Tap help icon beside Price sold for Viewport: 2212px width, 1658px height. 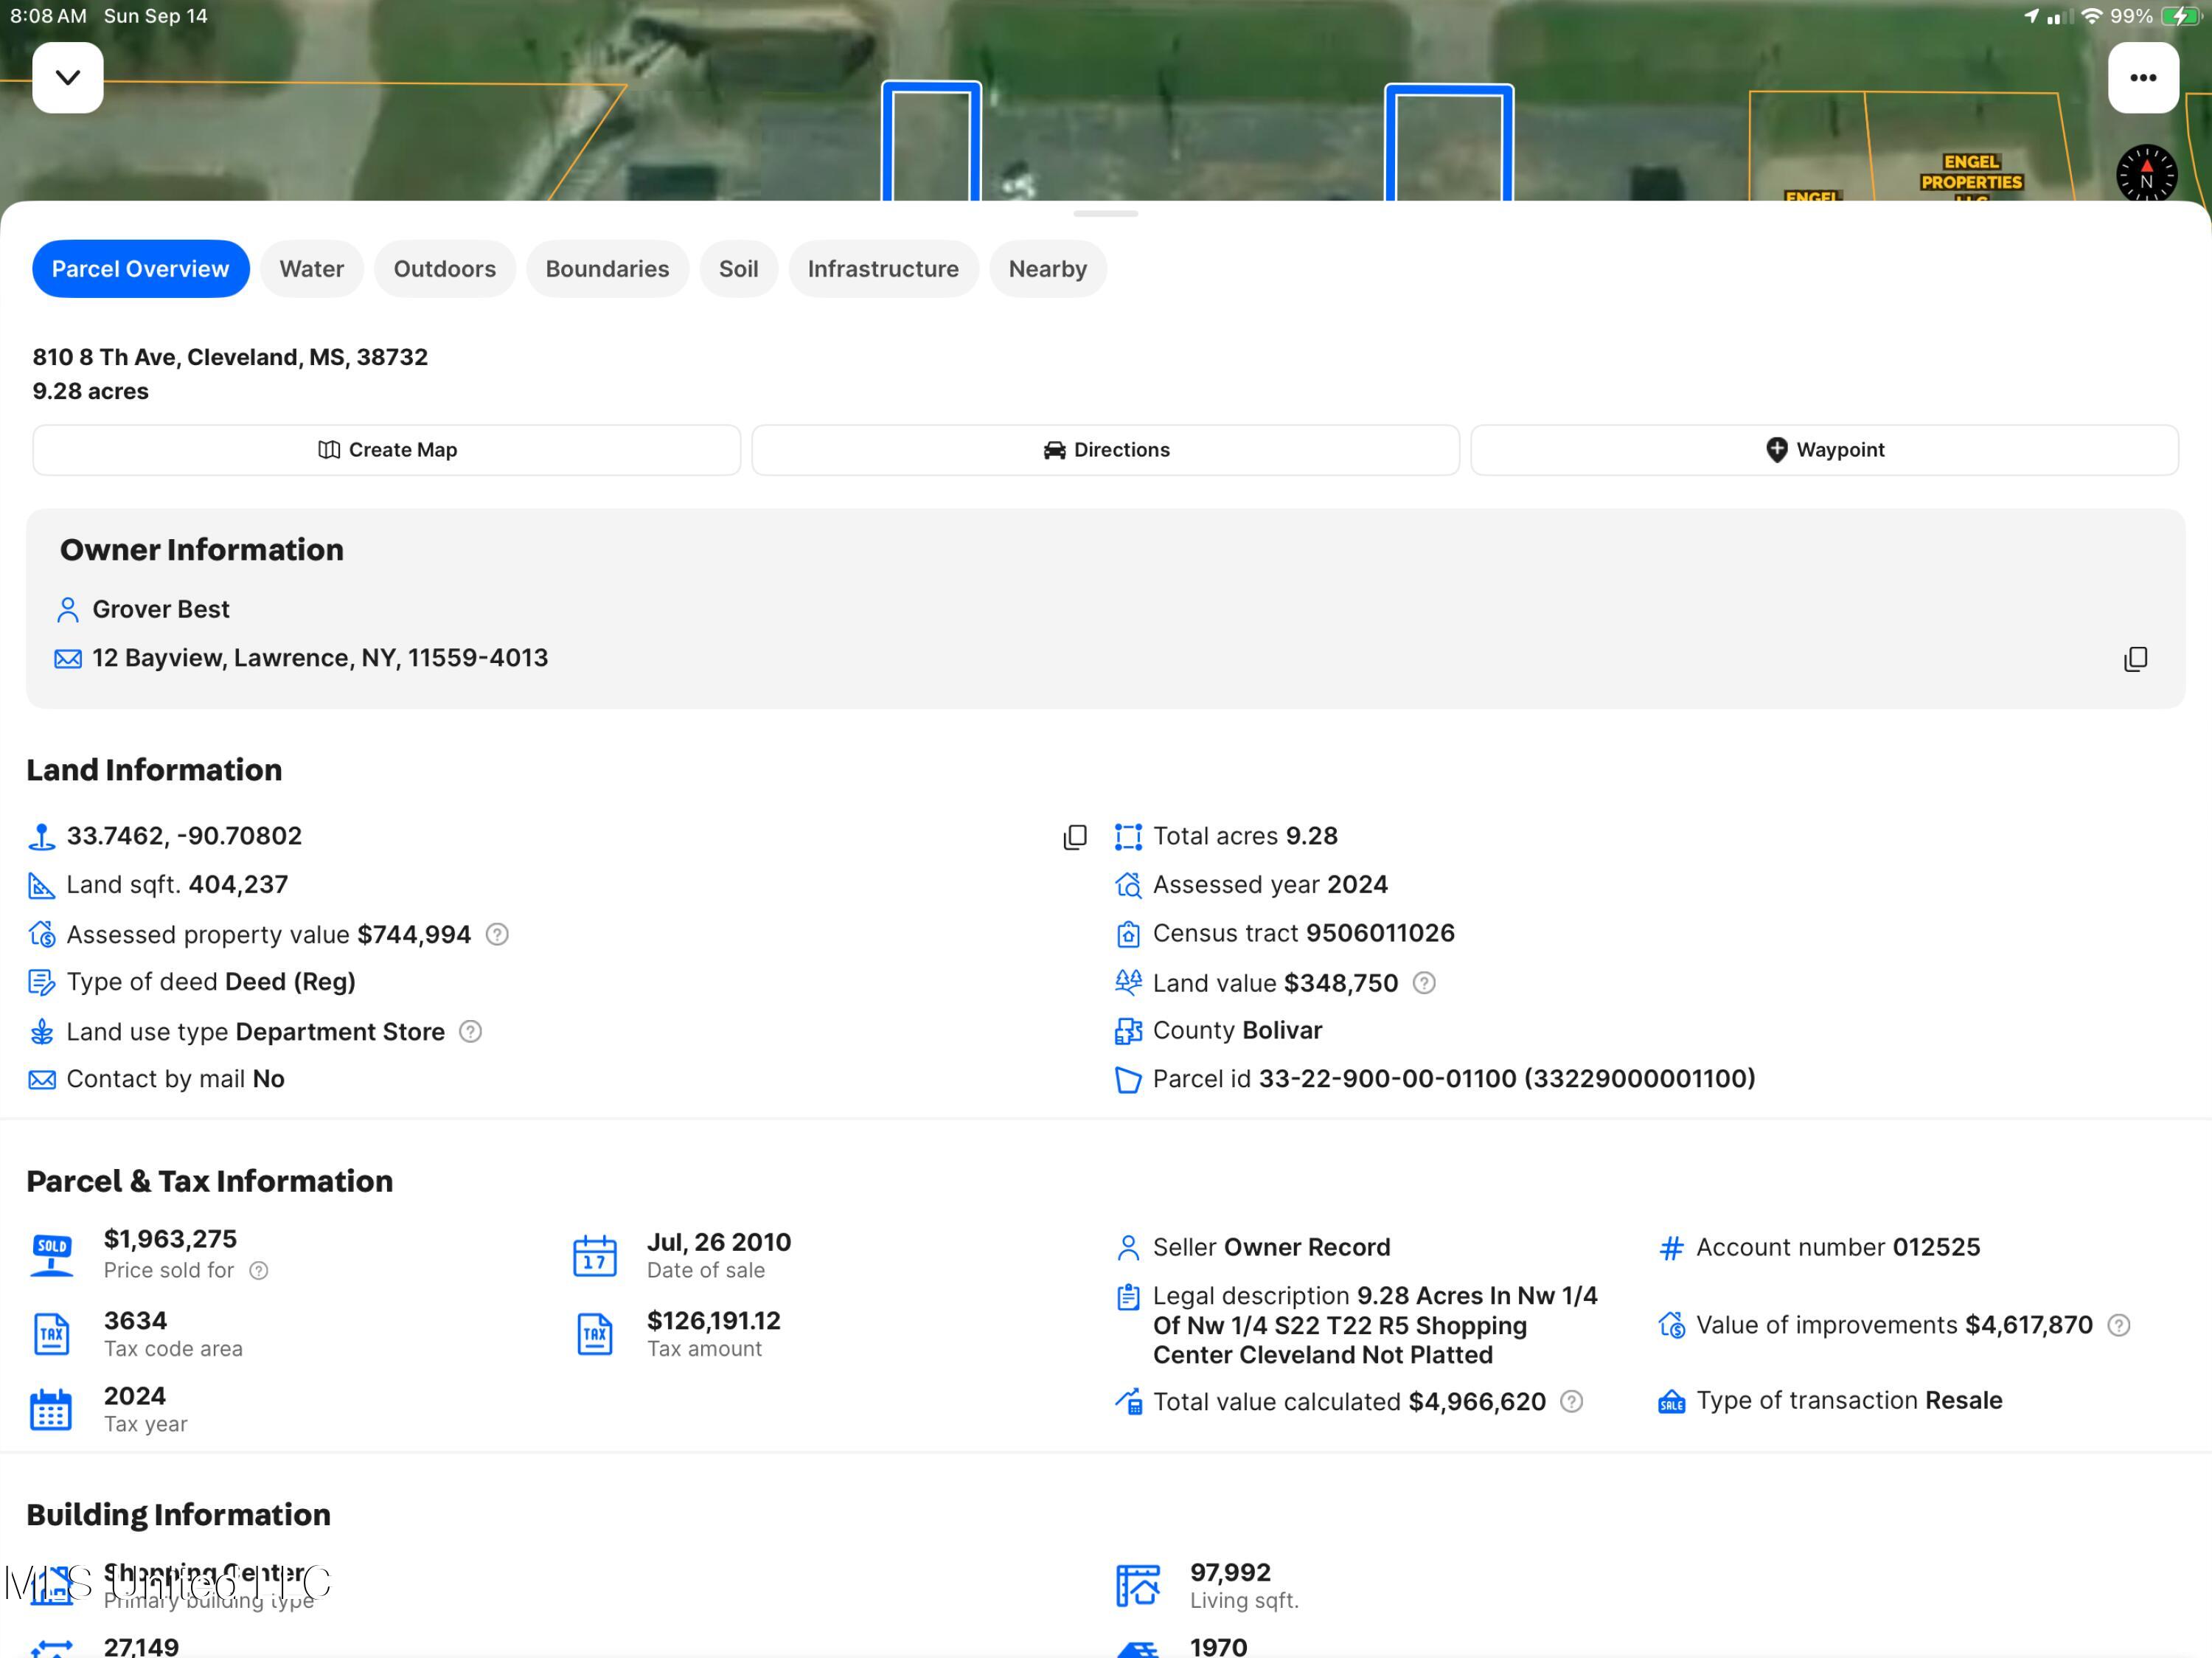click(258, 1270)
